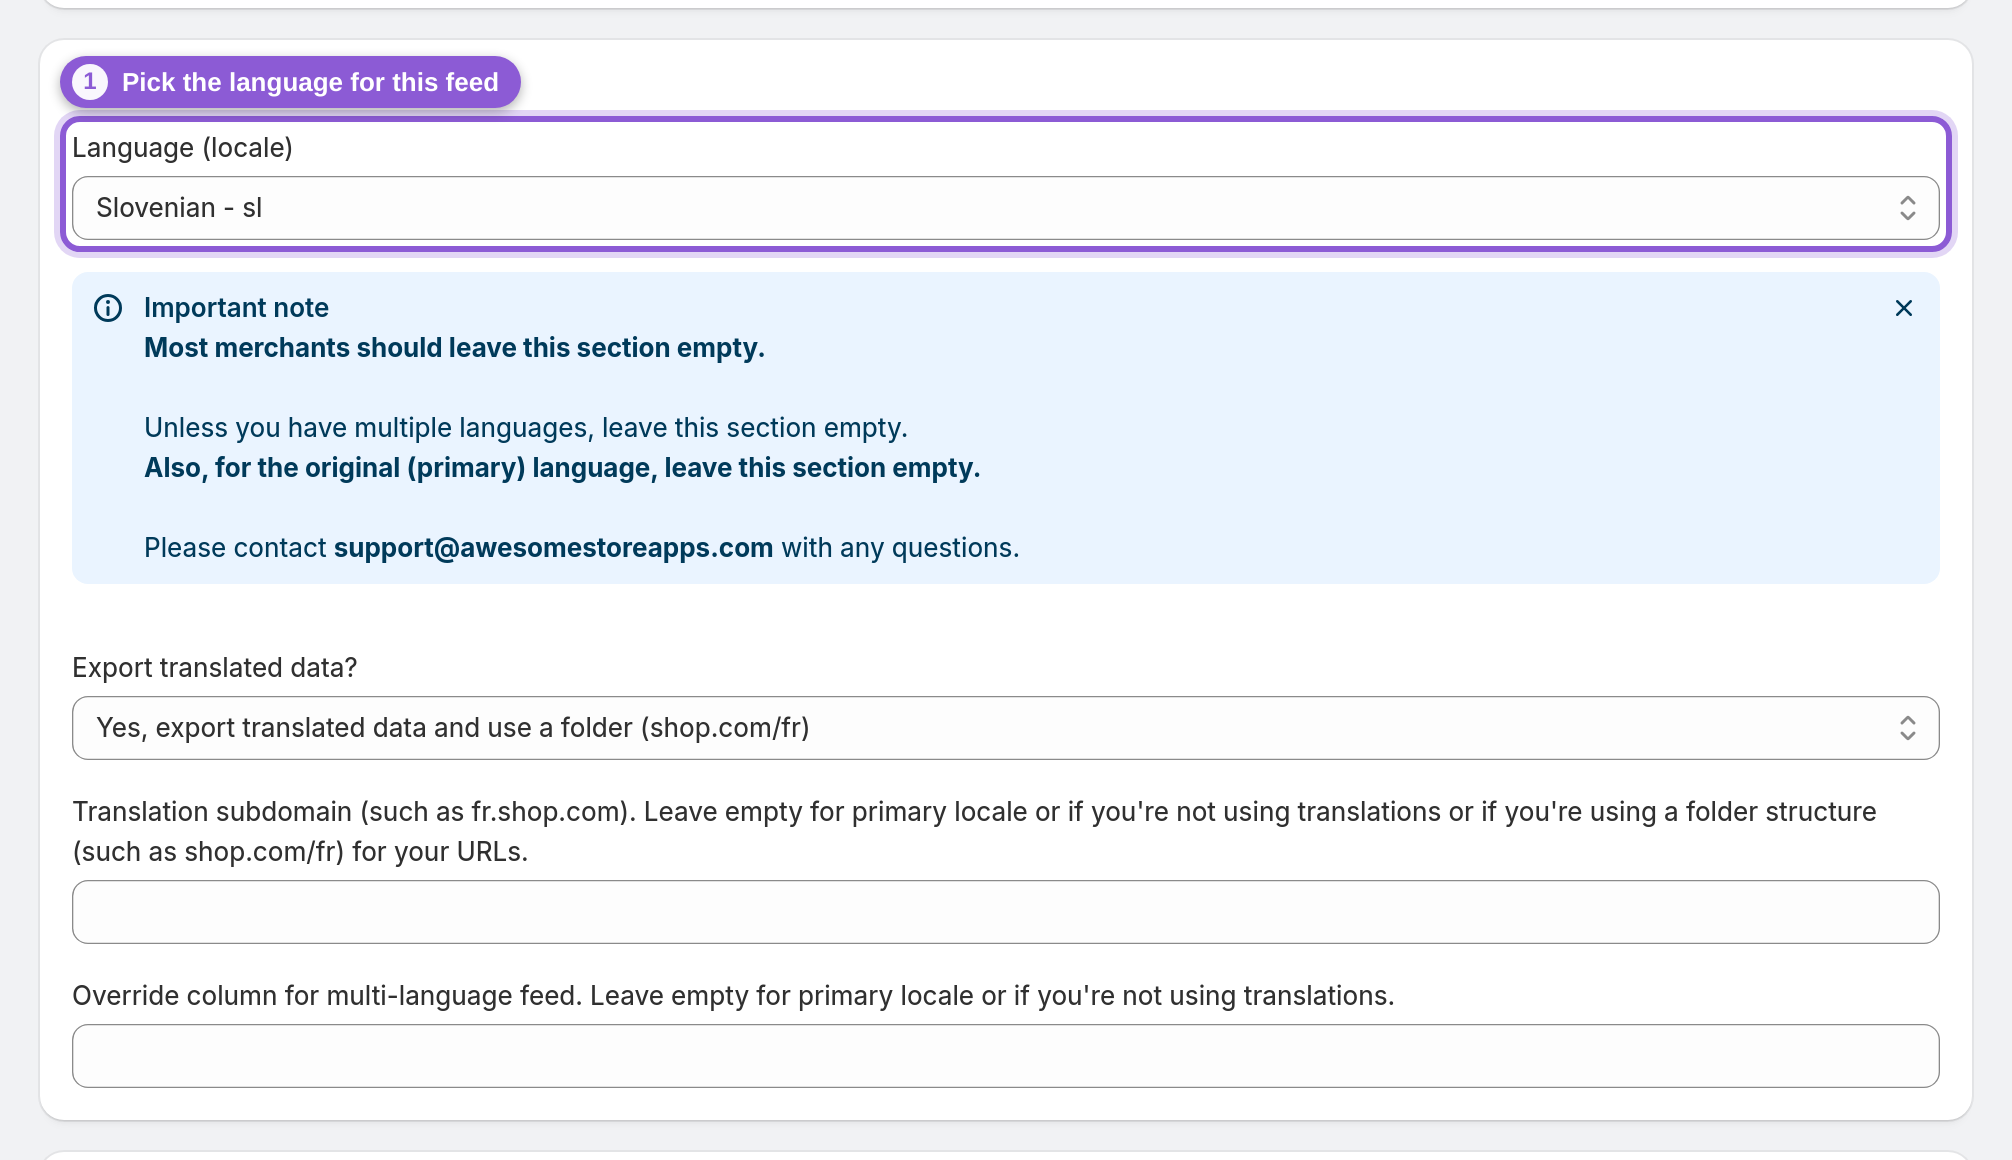Viewport: 2012px width, 1160px height.
Task: Click support@awesomestoreapps.com email text
Action: pos(553,548)
